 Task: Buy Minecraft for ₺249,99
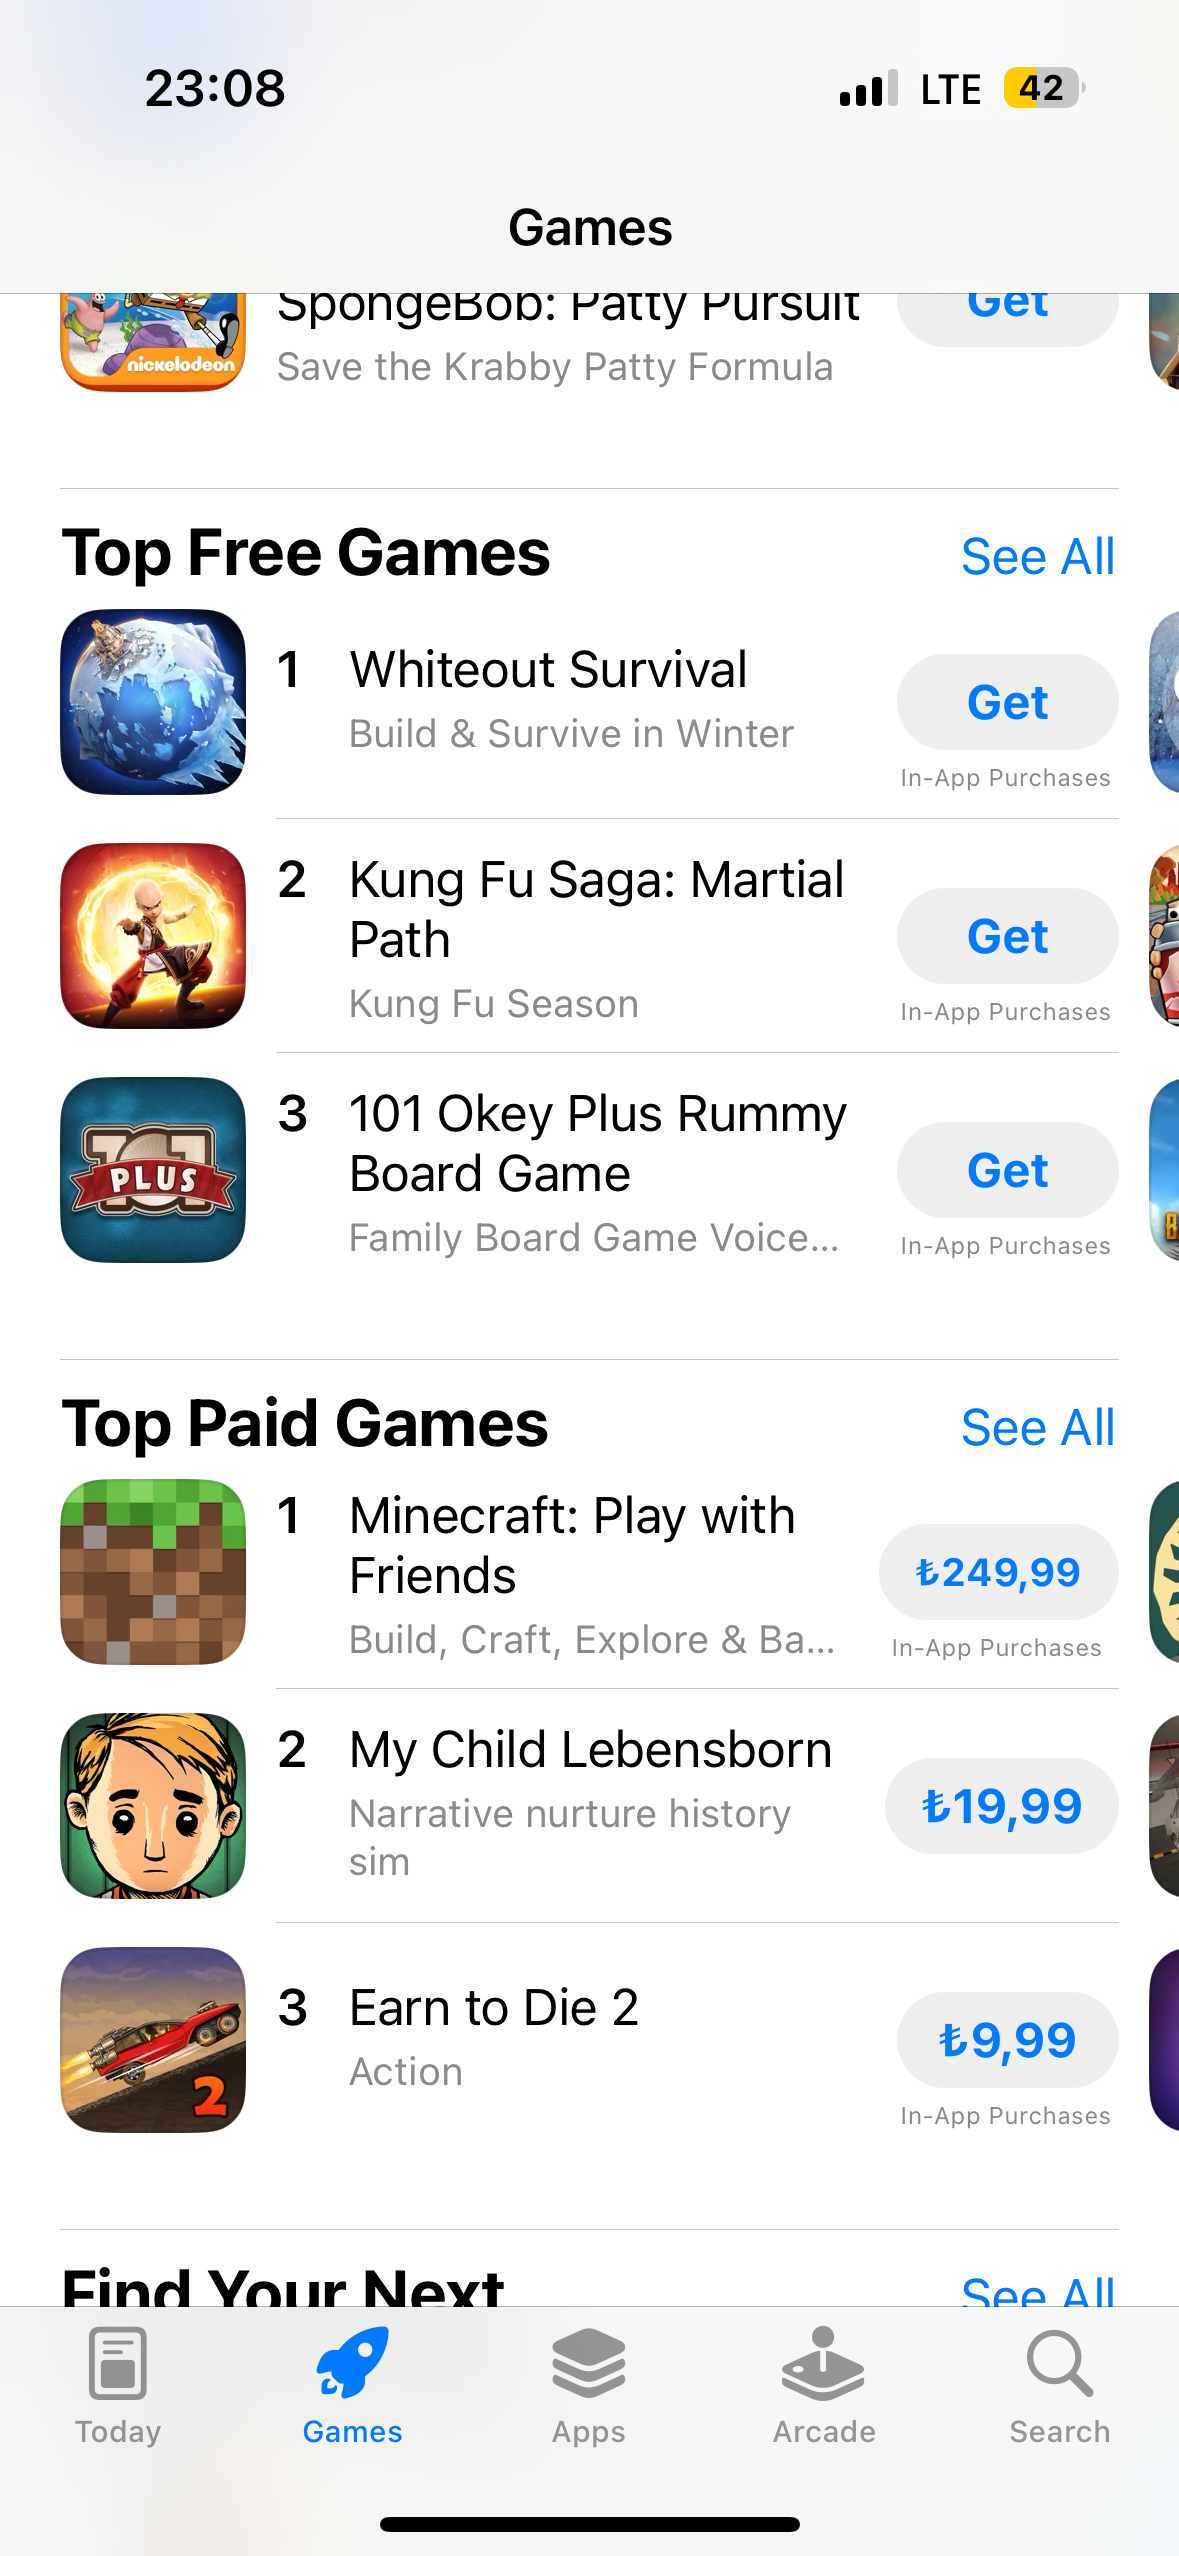(x=998, y=1572)
